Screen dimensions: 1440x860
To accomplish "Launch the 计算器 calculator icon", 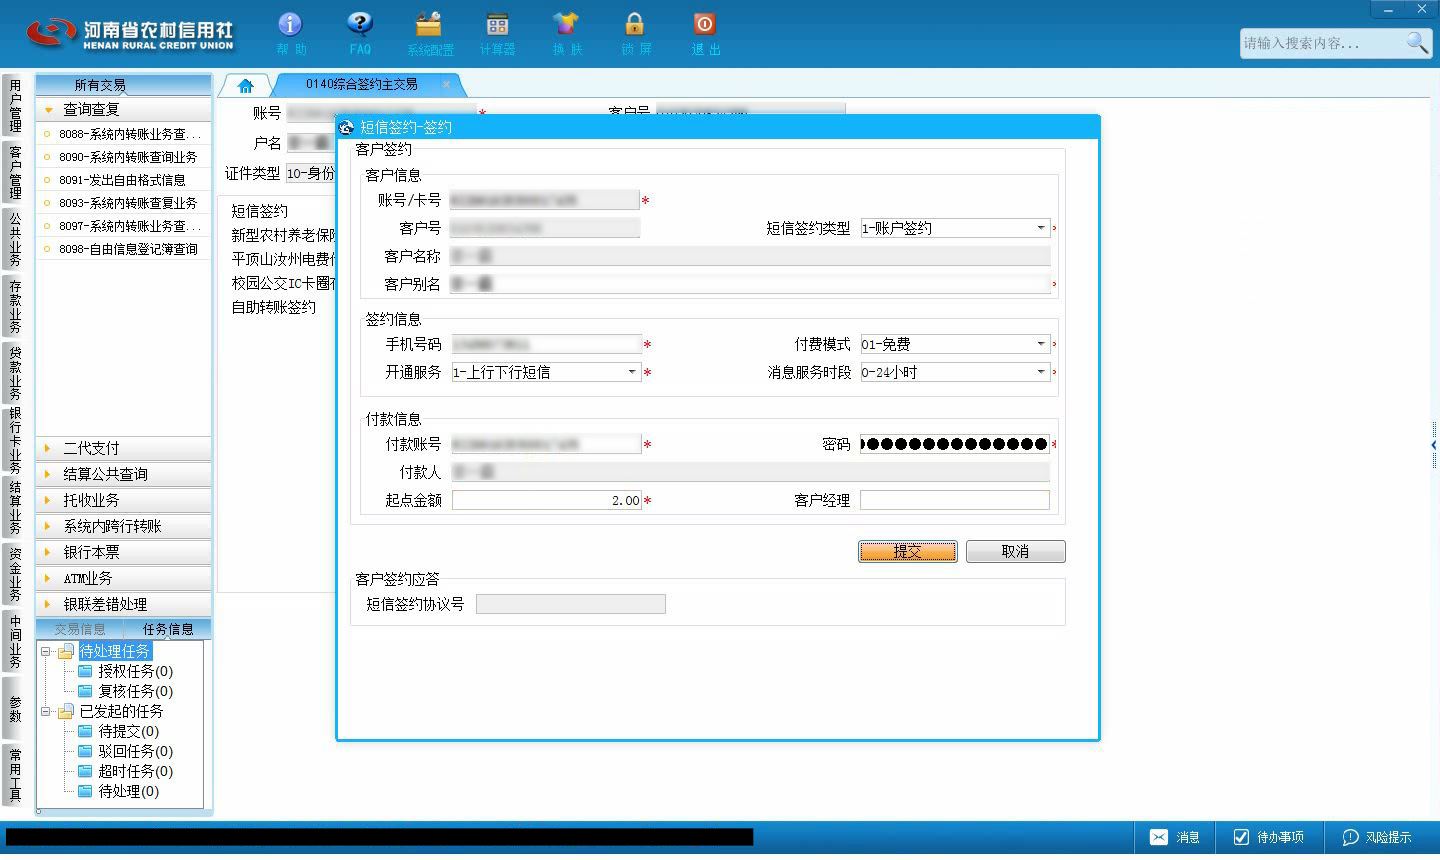I will 497,33.
